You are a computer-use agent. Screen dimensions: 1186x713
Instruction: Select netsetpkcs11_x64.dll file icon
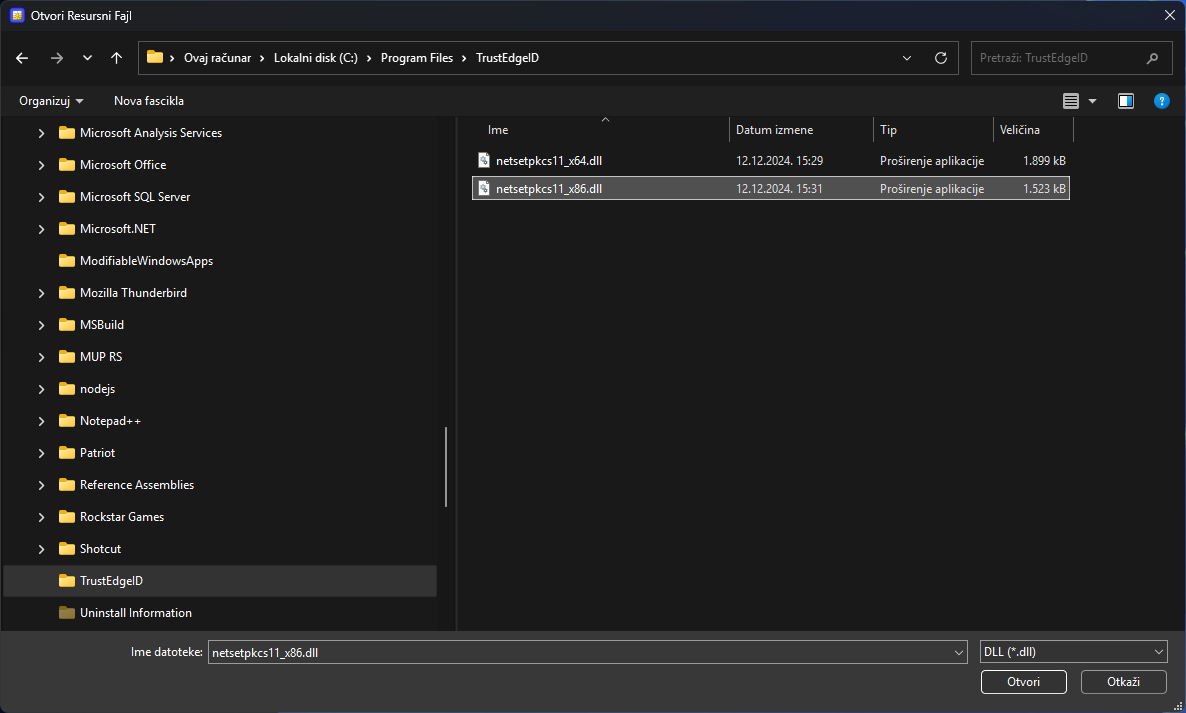[484, 160]
